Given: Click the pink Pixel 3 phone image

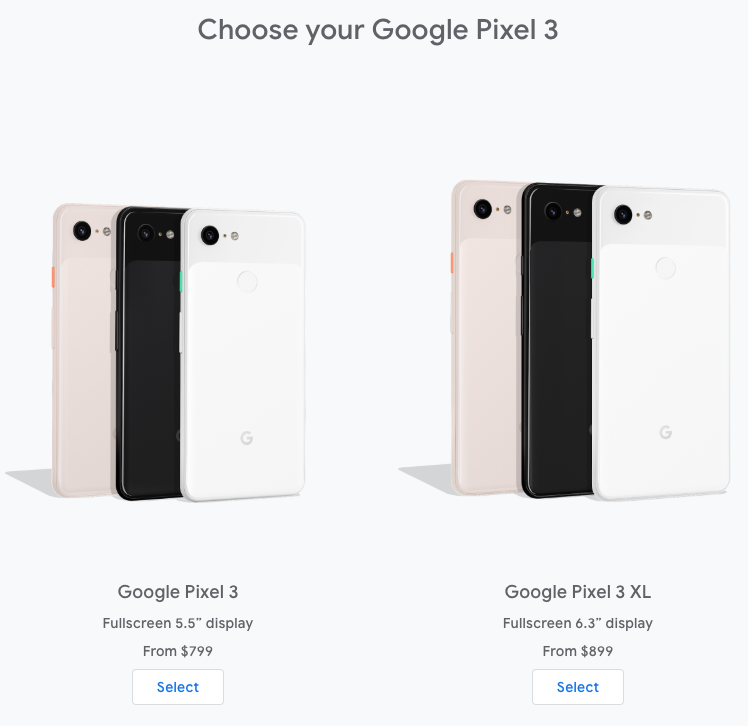Looking at the screenshot, I should [x=83, y=351].
